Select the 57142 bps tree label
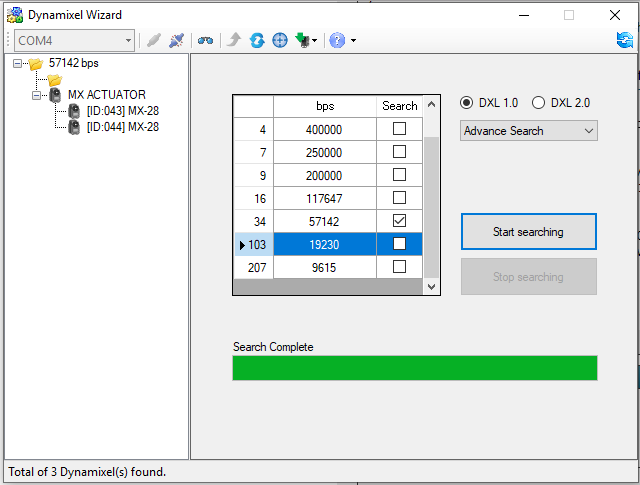 pos(73,63)
